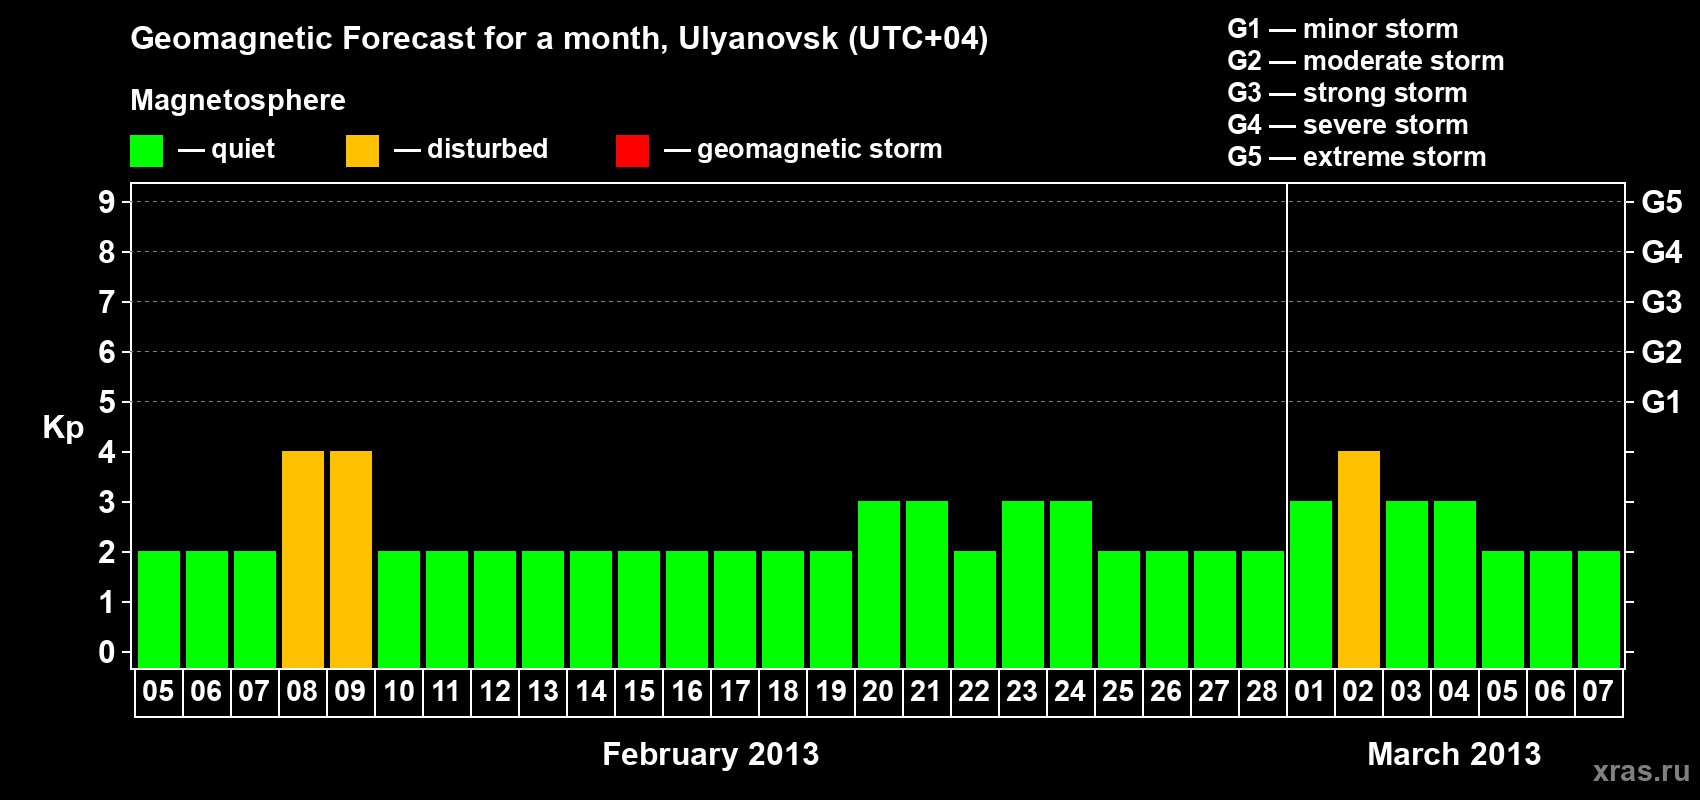The image size is (1700, 800).
Task: Click the date label 15 on the axis
Action: click(x=639, y=692)
